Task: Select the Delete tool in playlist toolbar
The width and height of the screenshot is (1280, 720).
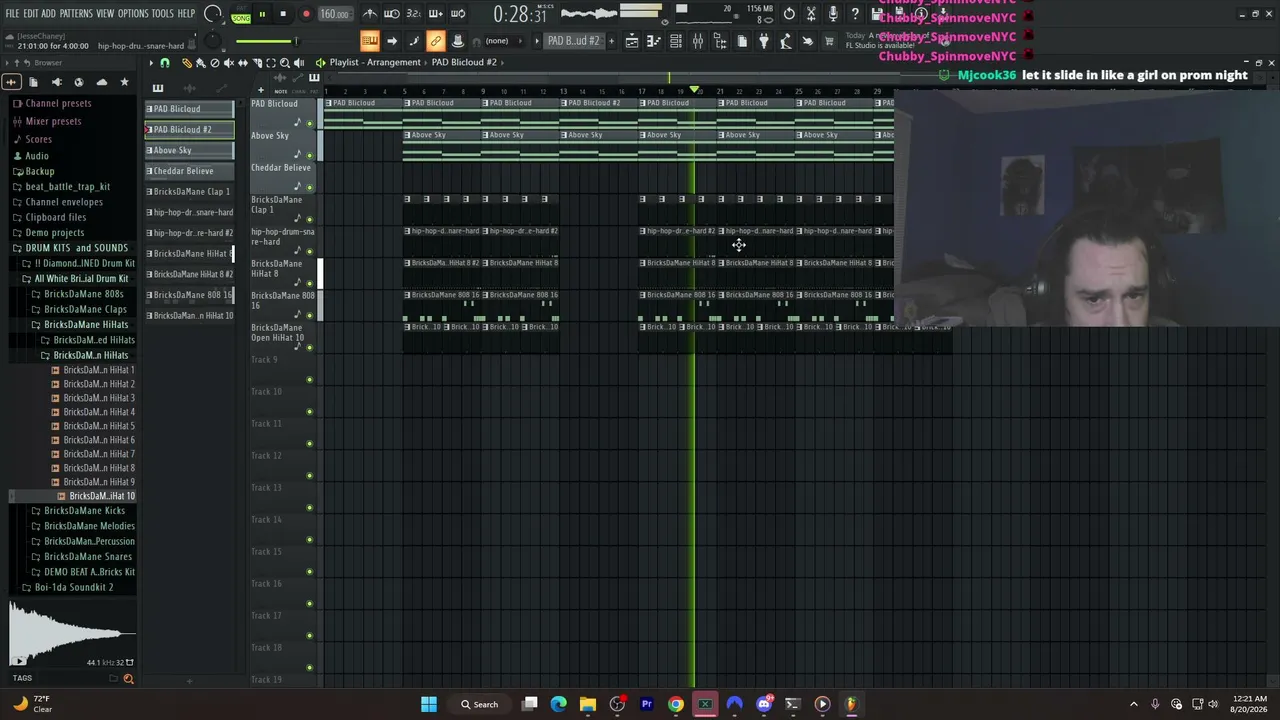Action: pos(214,62)
